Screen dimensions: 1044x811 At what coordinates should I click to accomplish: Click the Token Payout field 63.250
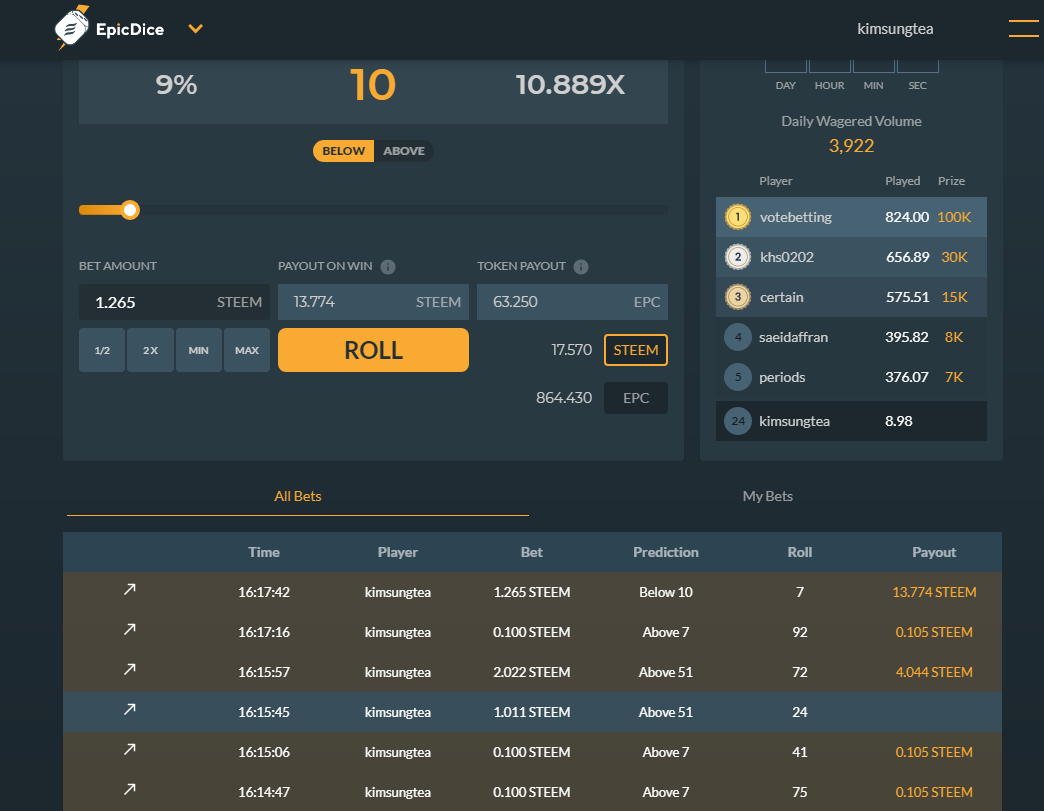pos(573,302)
